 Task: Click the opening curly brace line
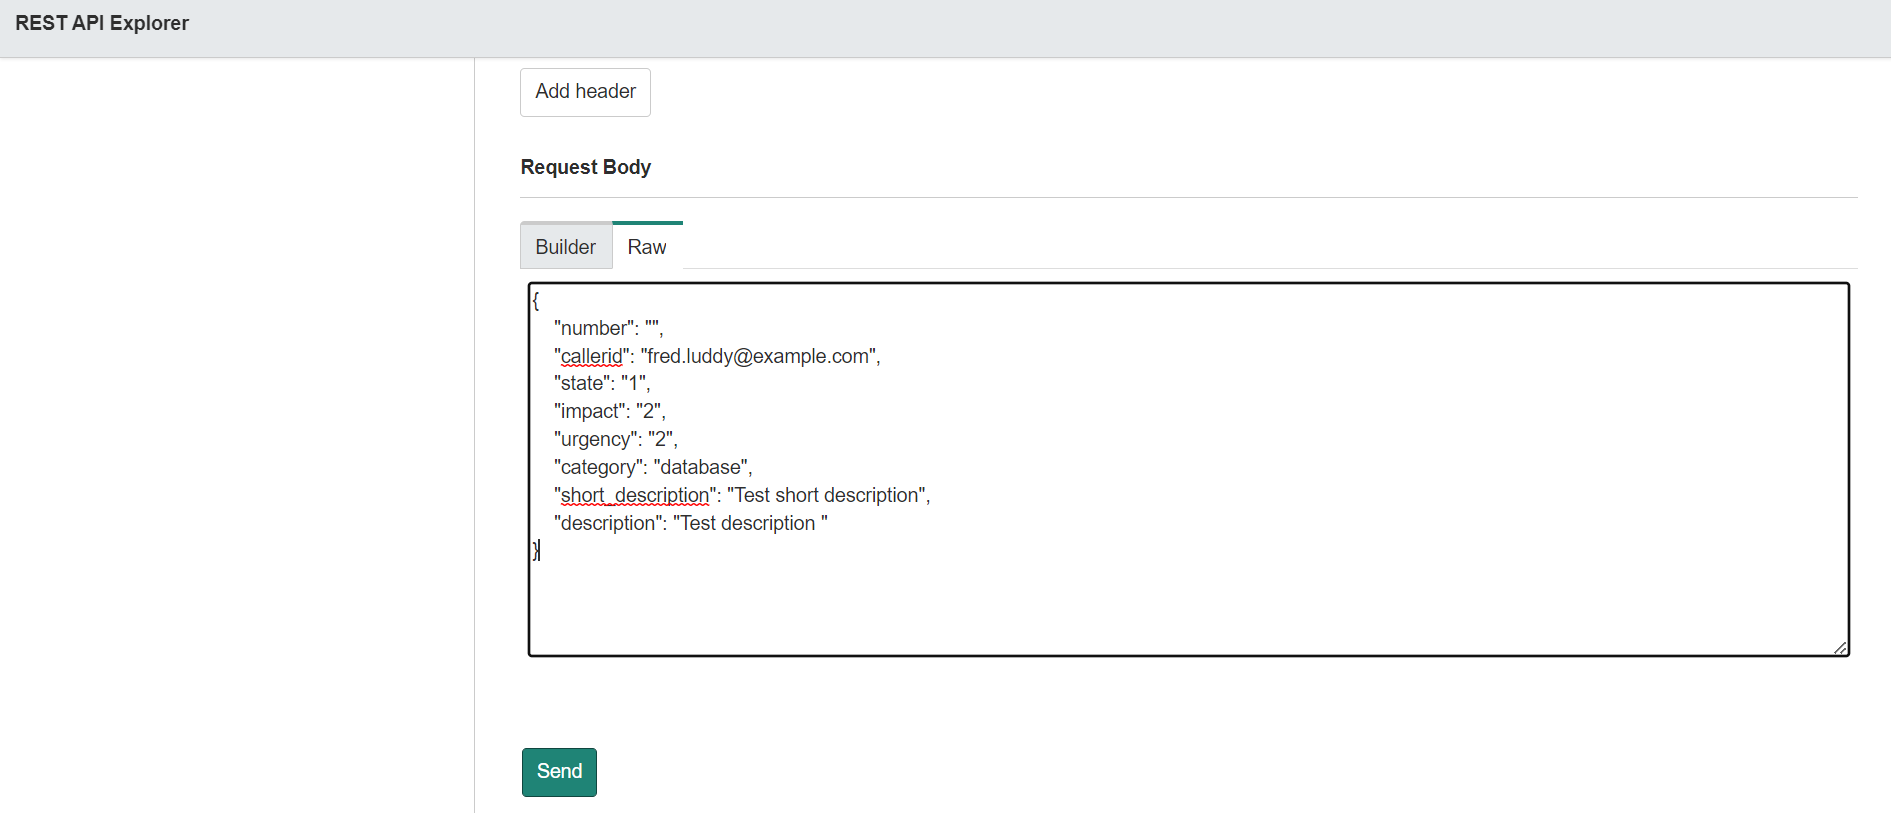pyautogui.click(x=536, y=300)
